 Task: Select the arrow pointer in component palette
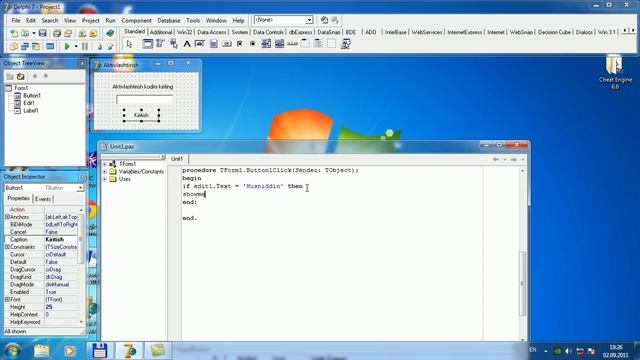(x=129, y=44)
